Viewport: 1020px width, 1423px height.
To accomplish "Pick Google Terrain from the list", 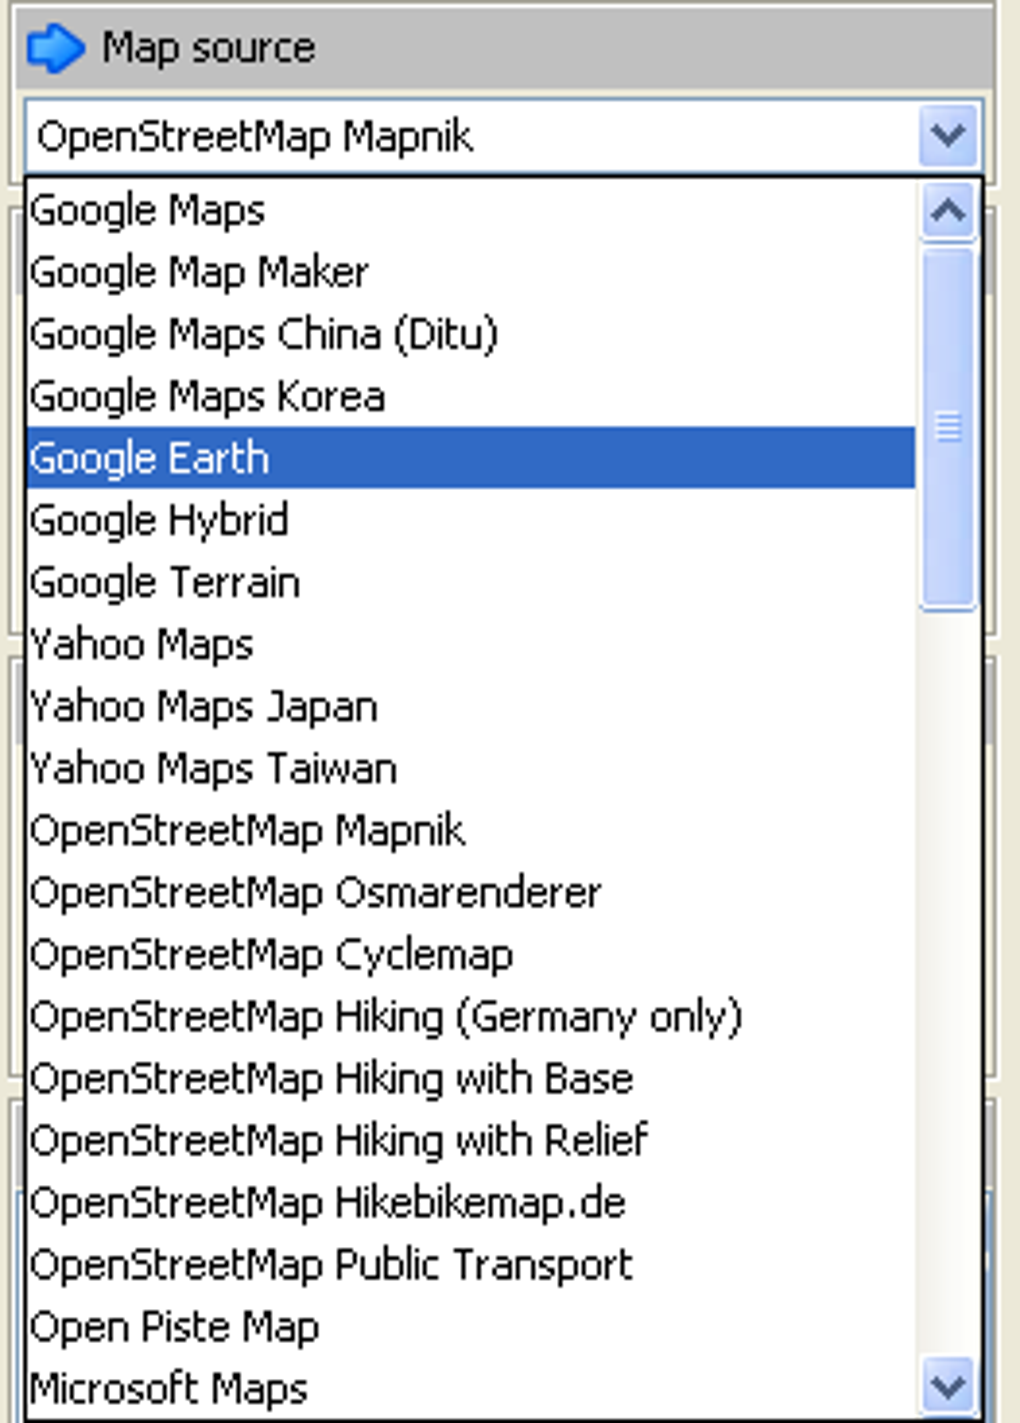I will tap(470, 582).
